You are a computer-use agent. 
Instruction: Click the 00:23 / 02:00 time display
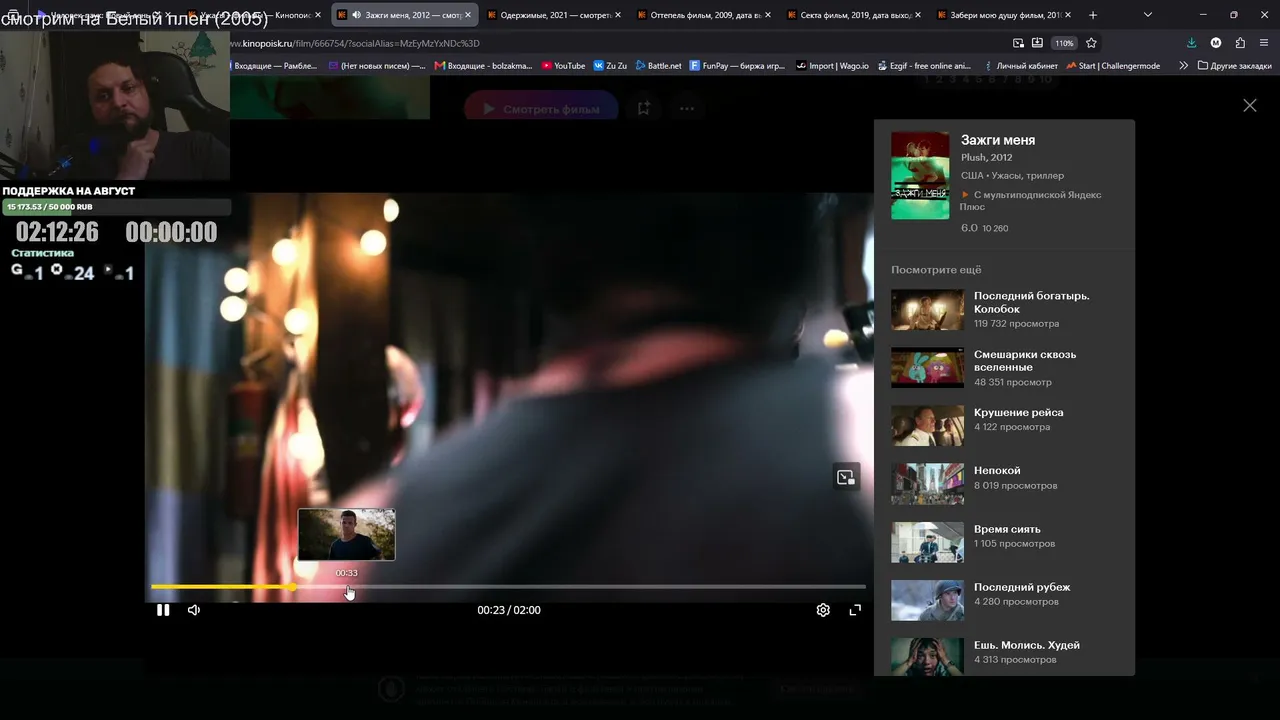[509, 610]
